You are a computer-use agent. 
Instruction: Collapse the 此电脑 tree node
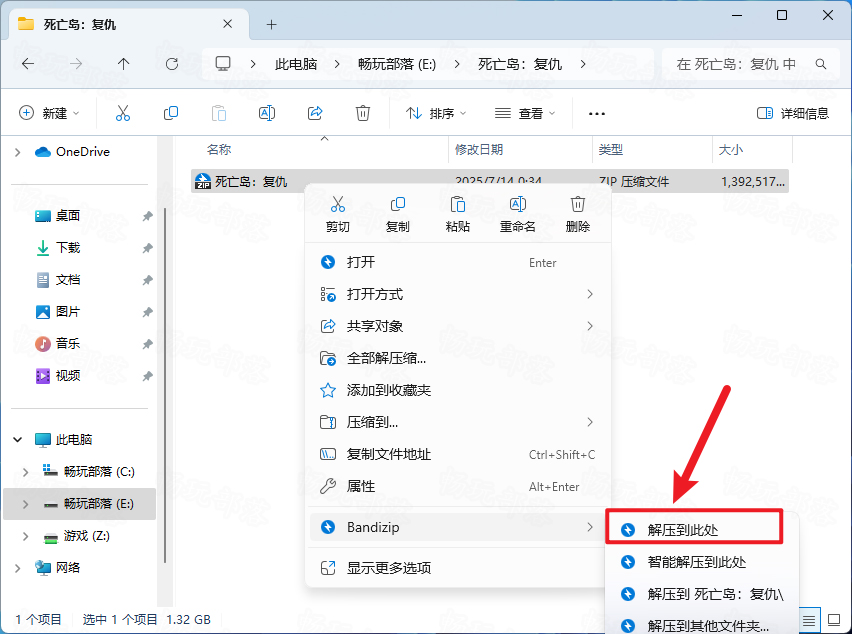pyautogui.click(x=17, y=440)
